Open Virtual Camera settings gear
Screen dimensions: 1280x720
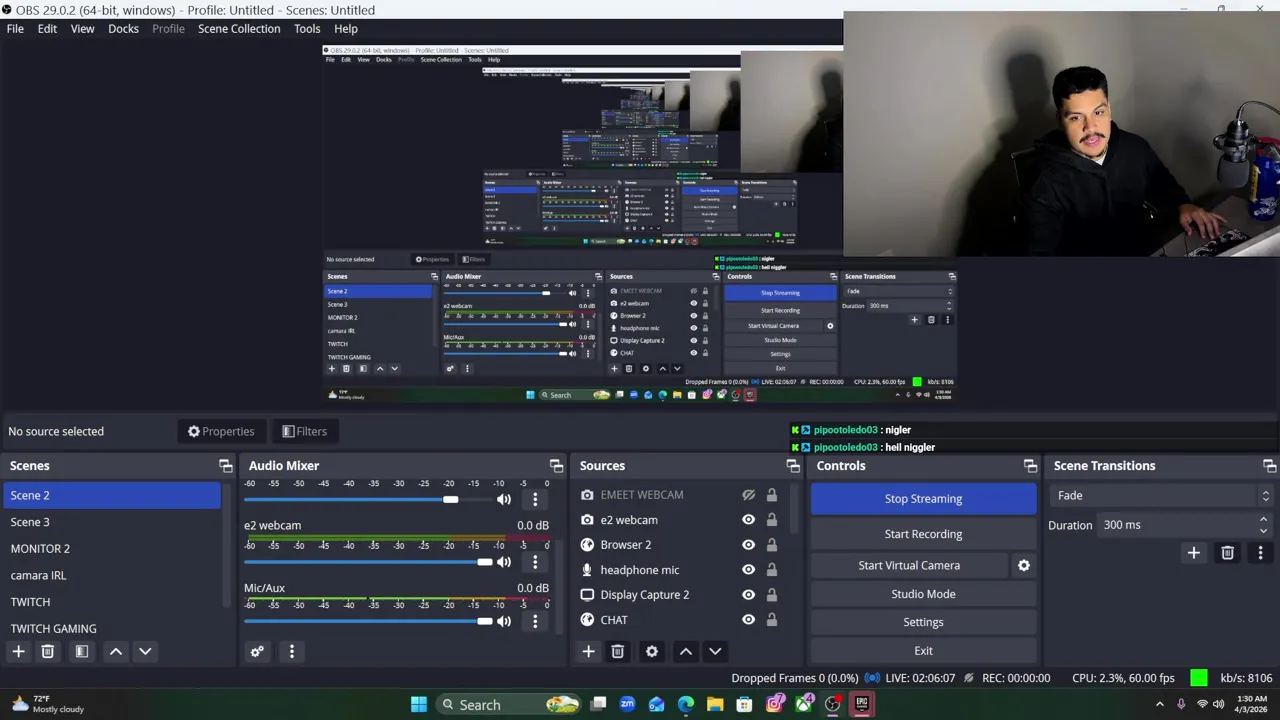(x=1024, y=565)
